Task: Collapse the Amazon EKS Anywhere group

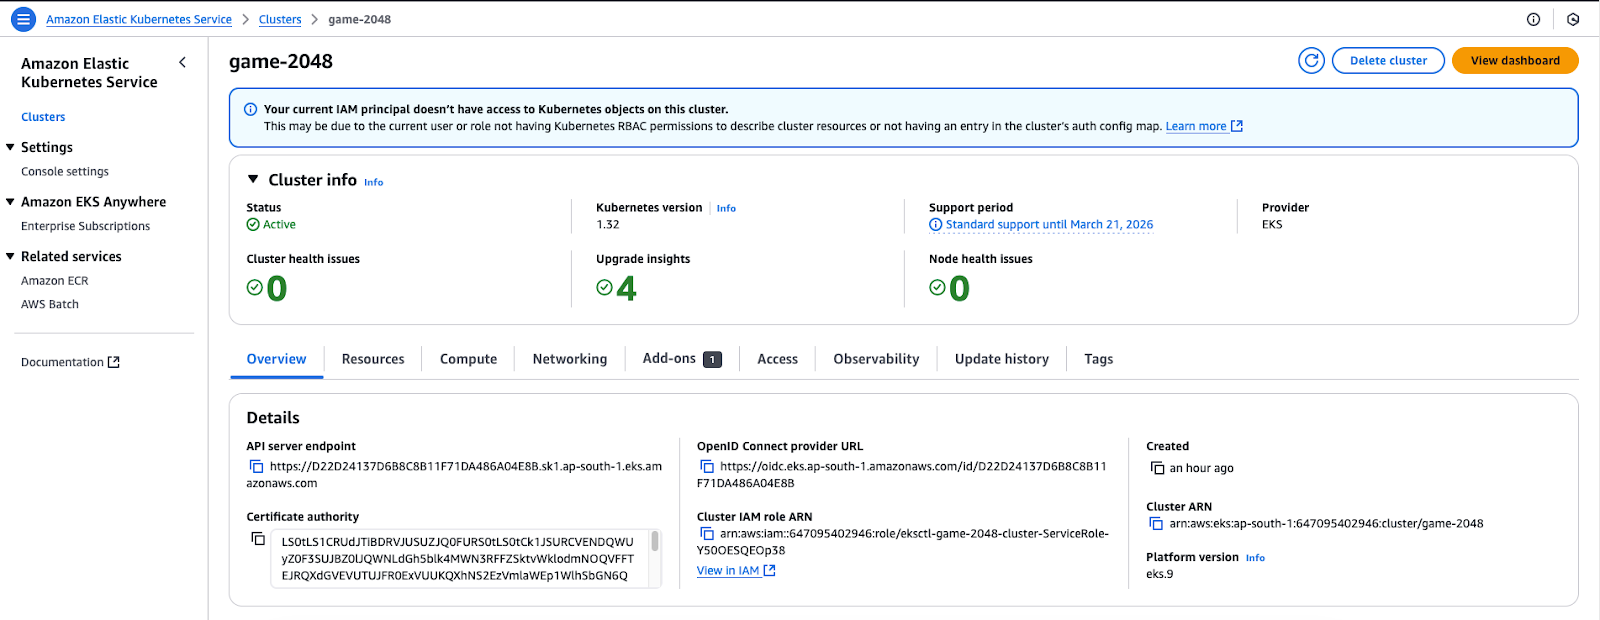Action: click(x=10, y=202)
